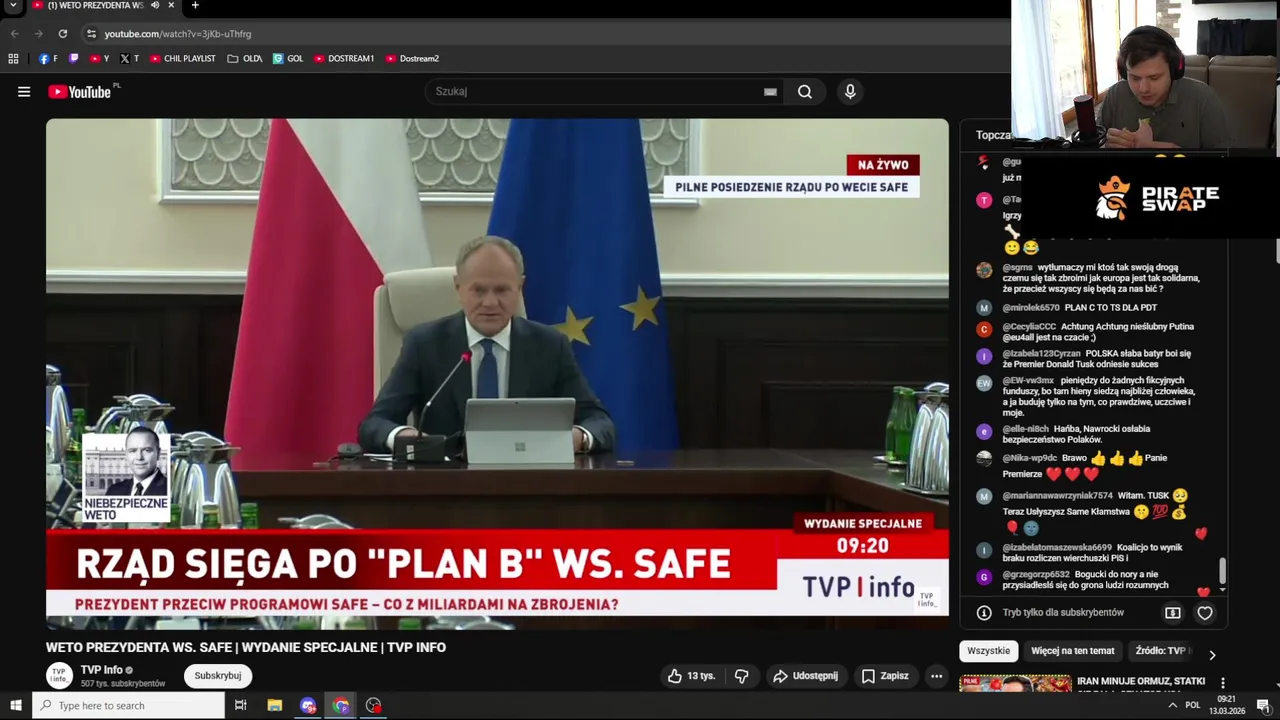The height and width of the screenshot is (720, 1280).
Task: Send a heart reaction in live chat
Action: pos(1205,613)
